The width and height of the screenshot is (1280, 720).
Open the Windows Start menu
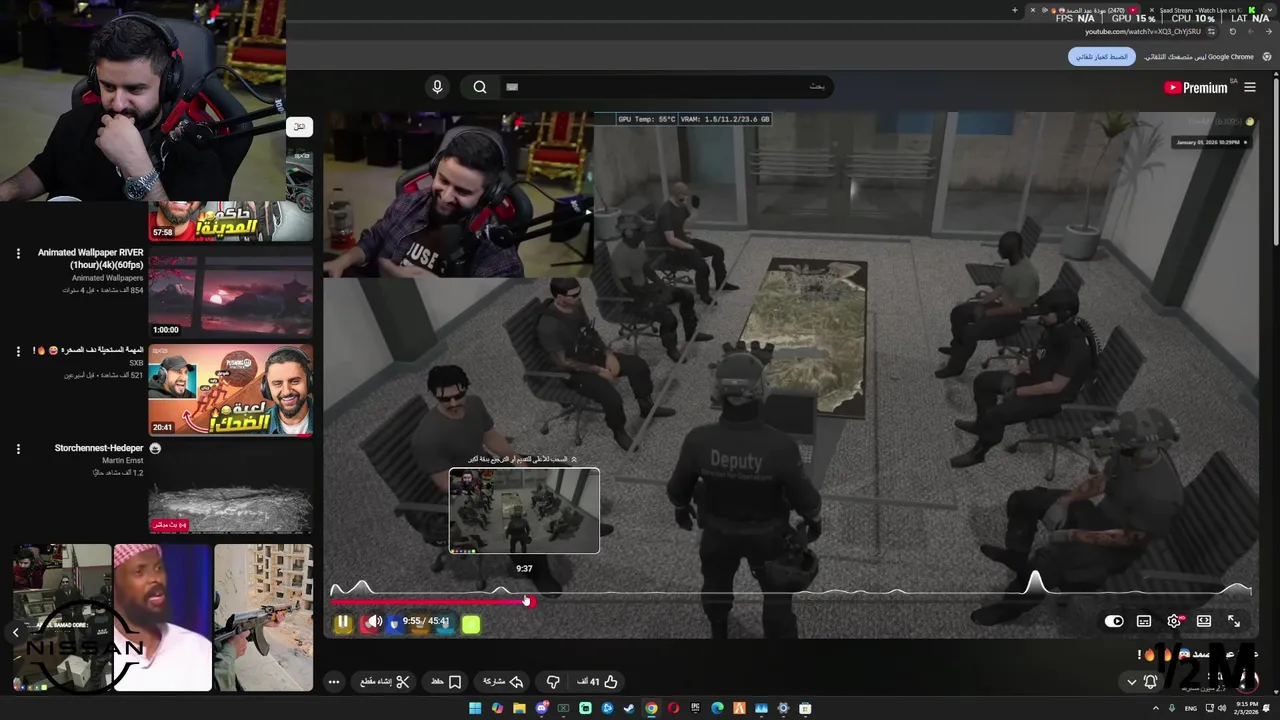tap(475, 708)
